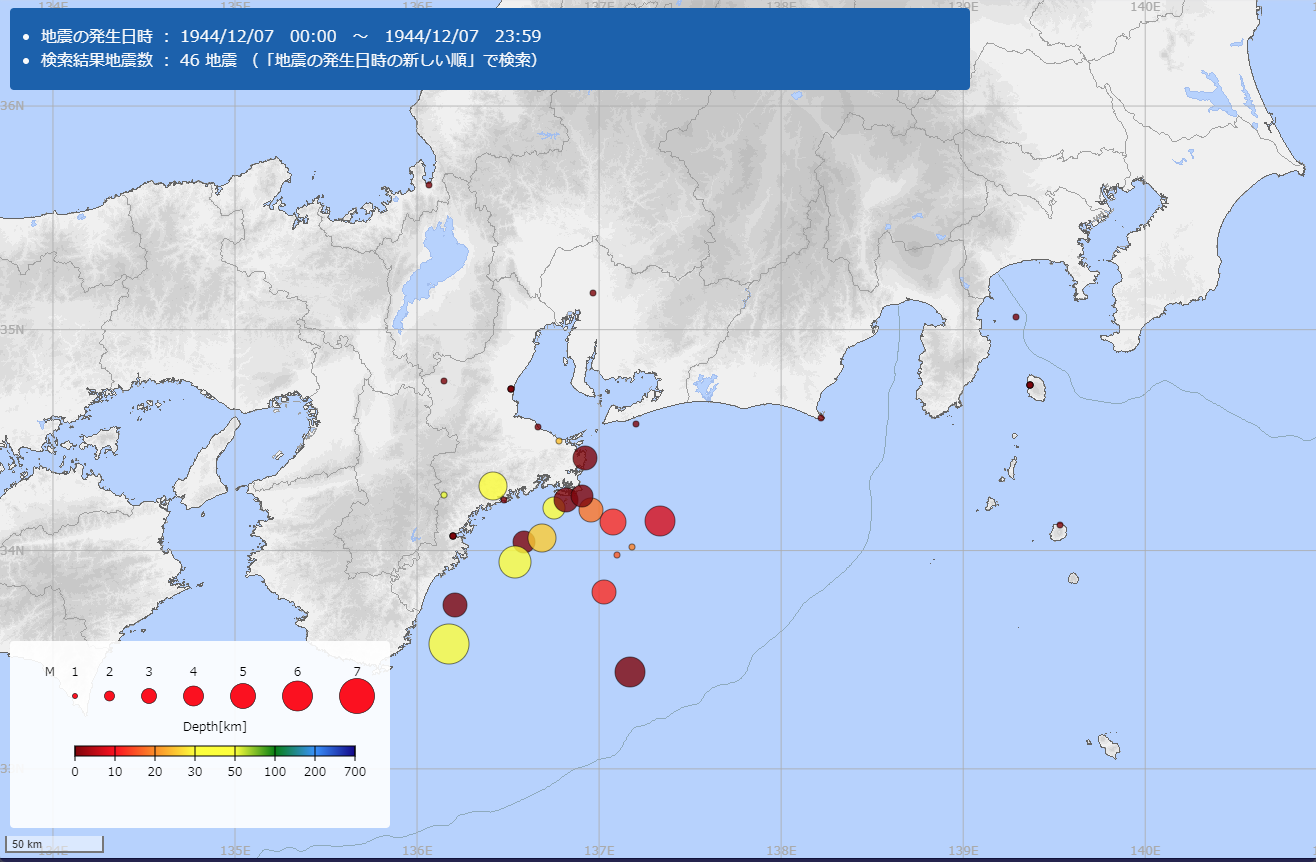The height and width of the screenshot is (862, 1316).
Task: Pick the orange 10-20 km depth segment
Action: [x=135, y=751]
